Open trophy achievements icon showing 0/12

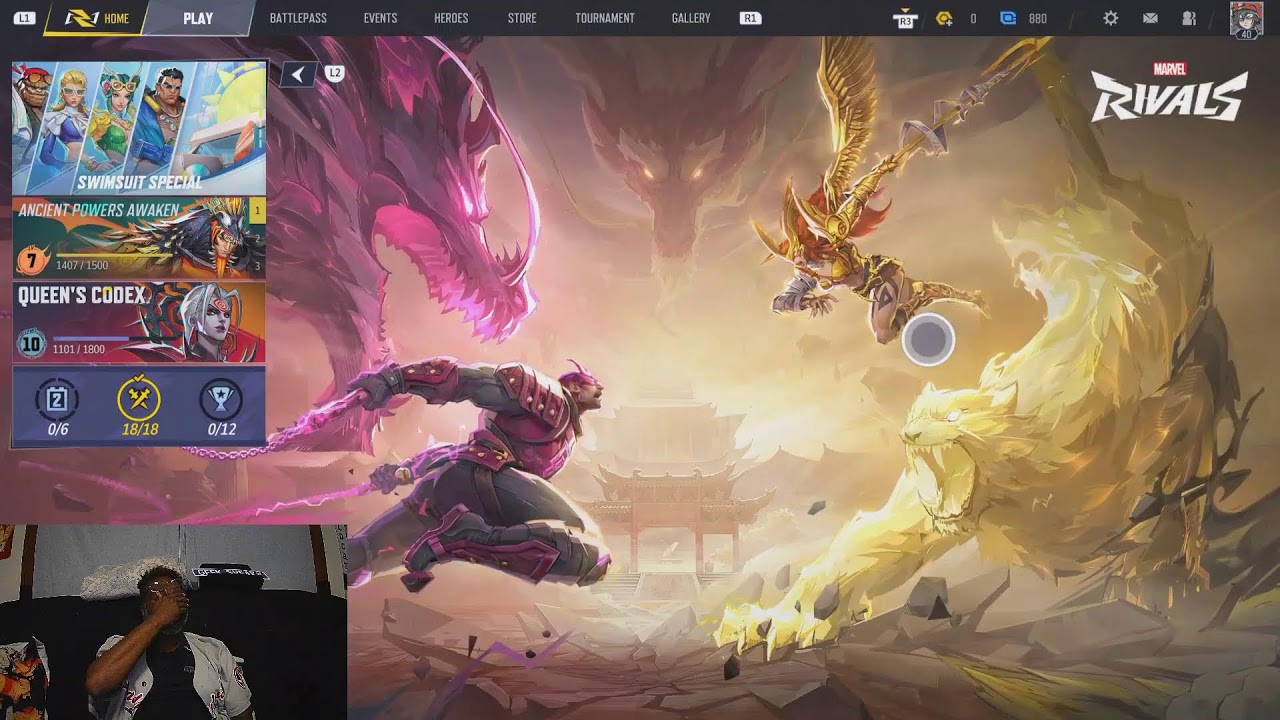[221, 400]
